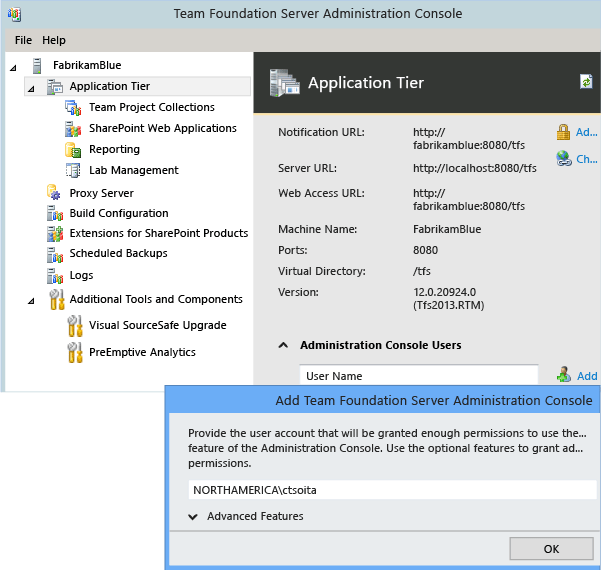Viewport: 601px width, 570px height.
Task: Click the add user icon beside Add
Action: [564, 375]
